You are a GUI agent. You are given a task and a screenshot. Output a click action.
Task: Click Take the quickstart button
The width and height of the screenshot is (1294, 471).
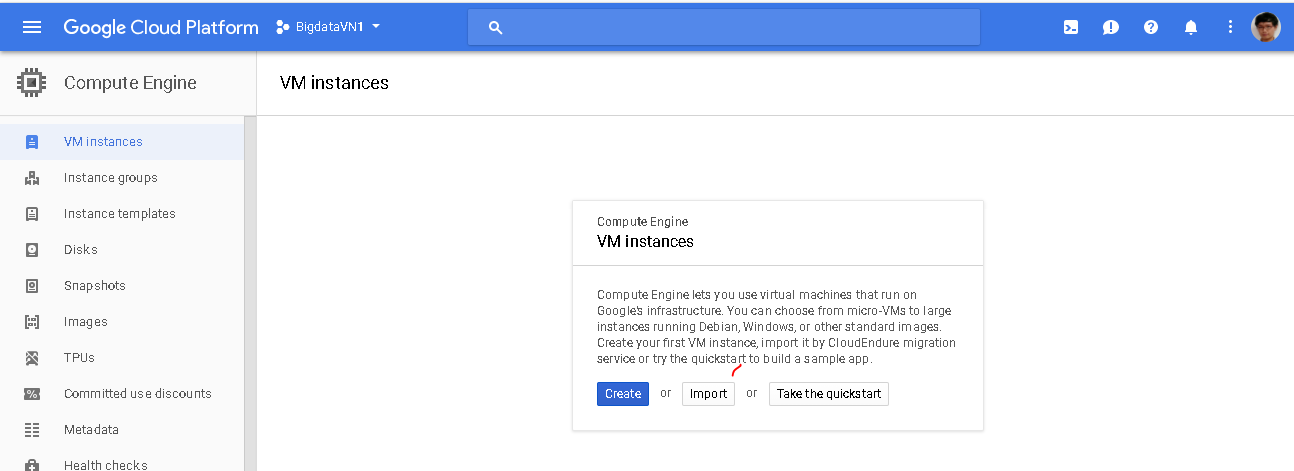coord(829,394)
